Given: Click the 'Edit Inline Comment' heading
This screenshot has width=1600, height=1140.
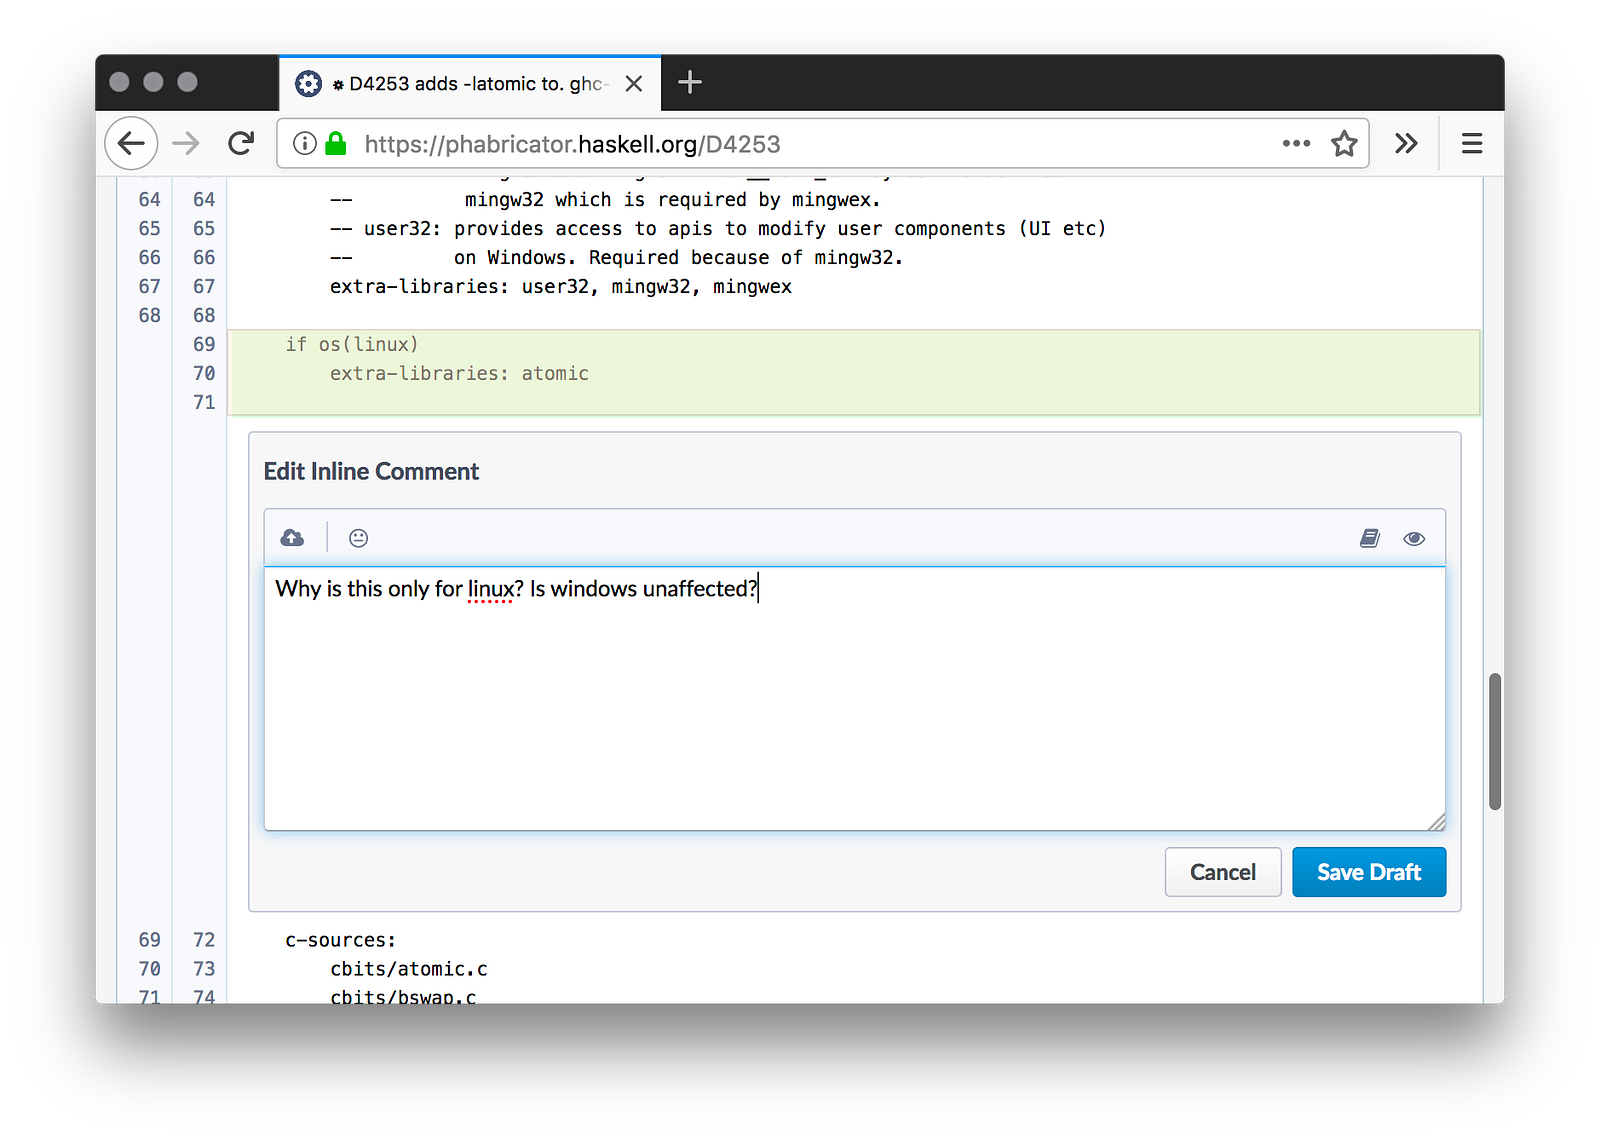Looking at the screenshot, I should (x=371, y=471).
